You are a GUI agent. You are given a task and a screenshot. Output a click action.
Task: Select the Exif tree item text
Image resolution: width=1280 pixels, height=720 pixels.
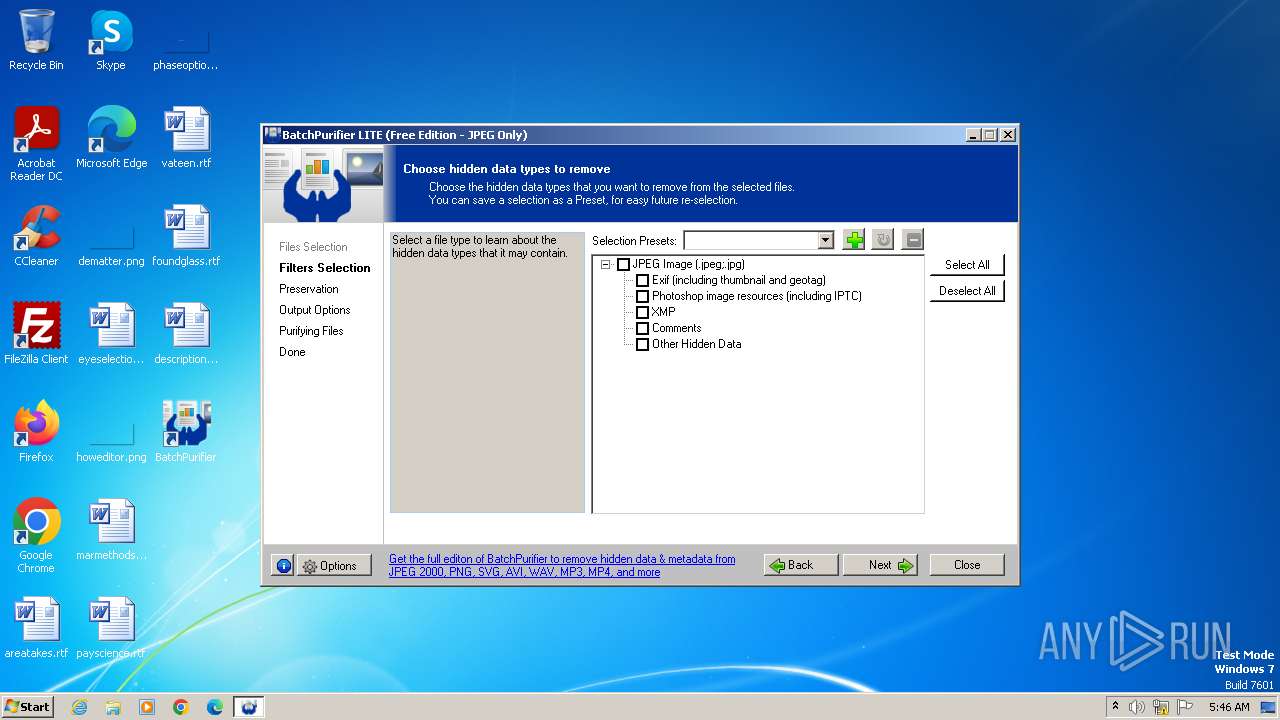739,281
